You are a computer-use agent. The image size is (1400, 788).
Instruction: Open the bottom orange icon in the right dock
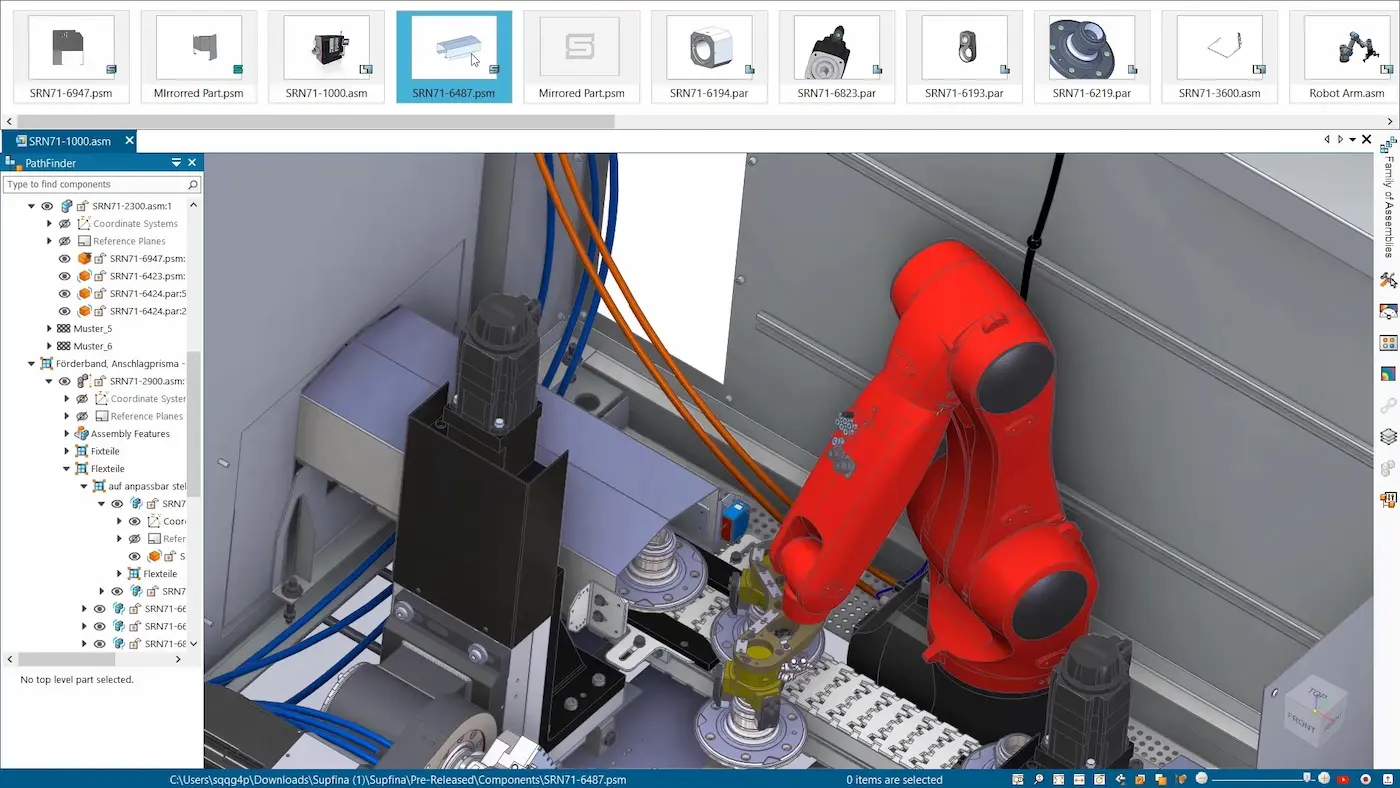pyautogui.click(x=1388, y=499)
